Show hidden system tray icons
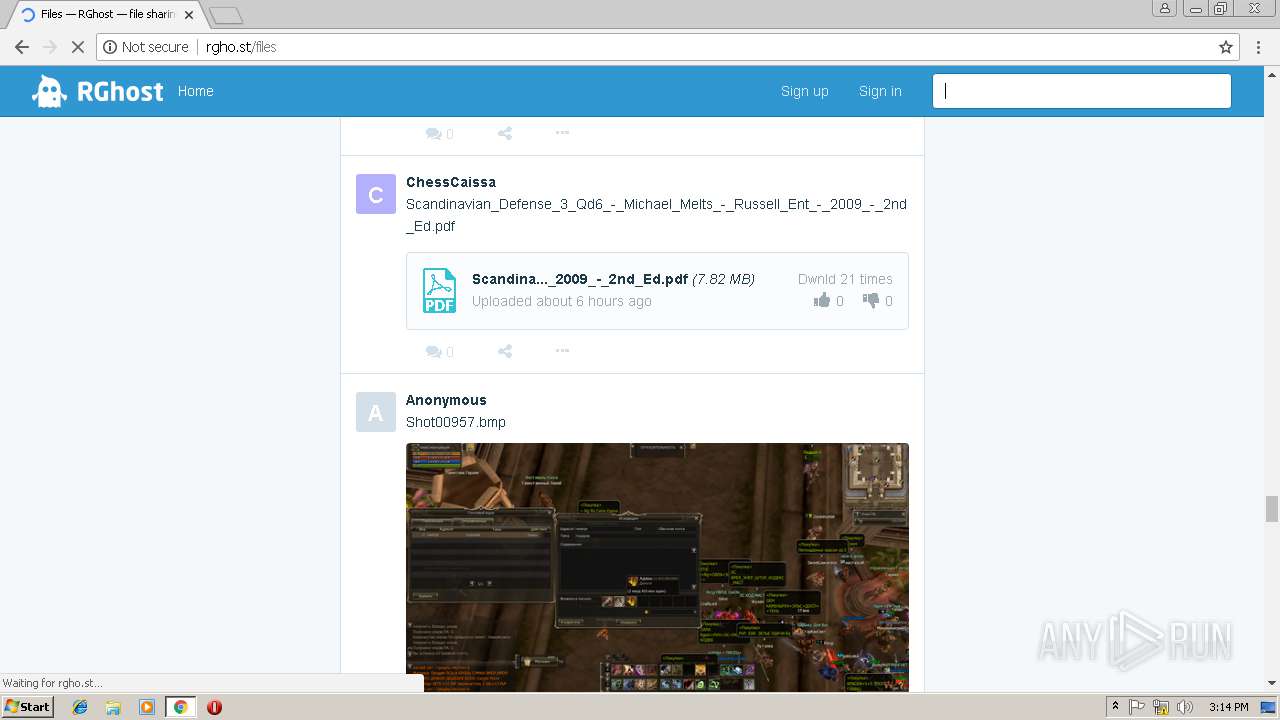 [1116, 707]
